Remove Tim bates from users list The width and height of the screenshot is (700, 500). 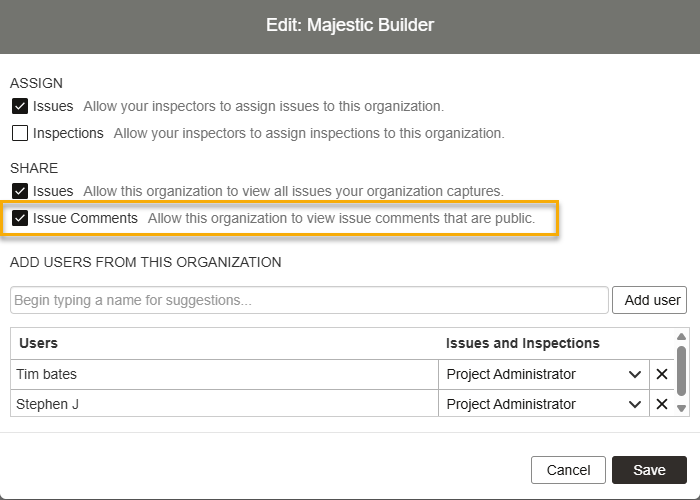661,374
